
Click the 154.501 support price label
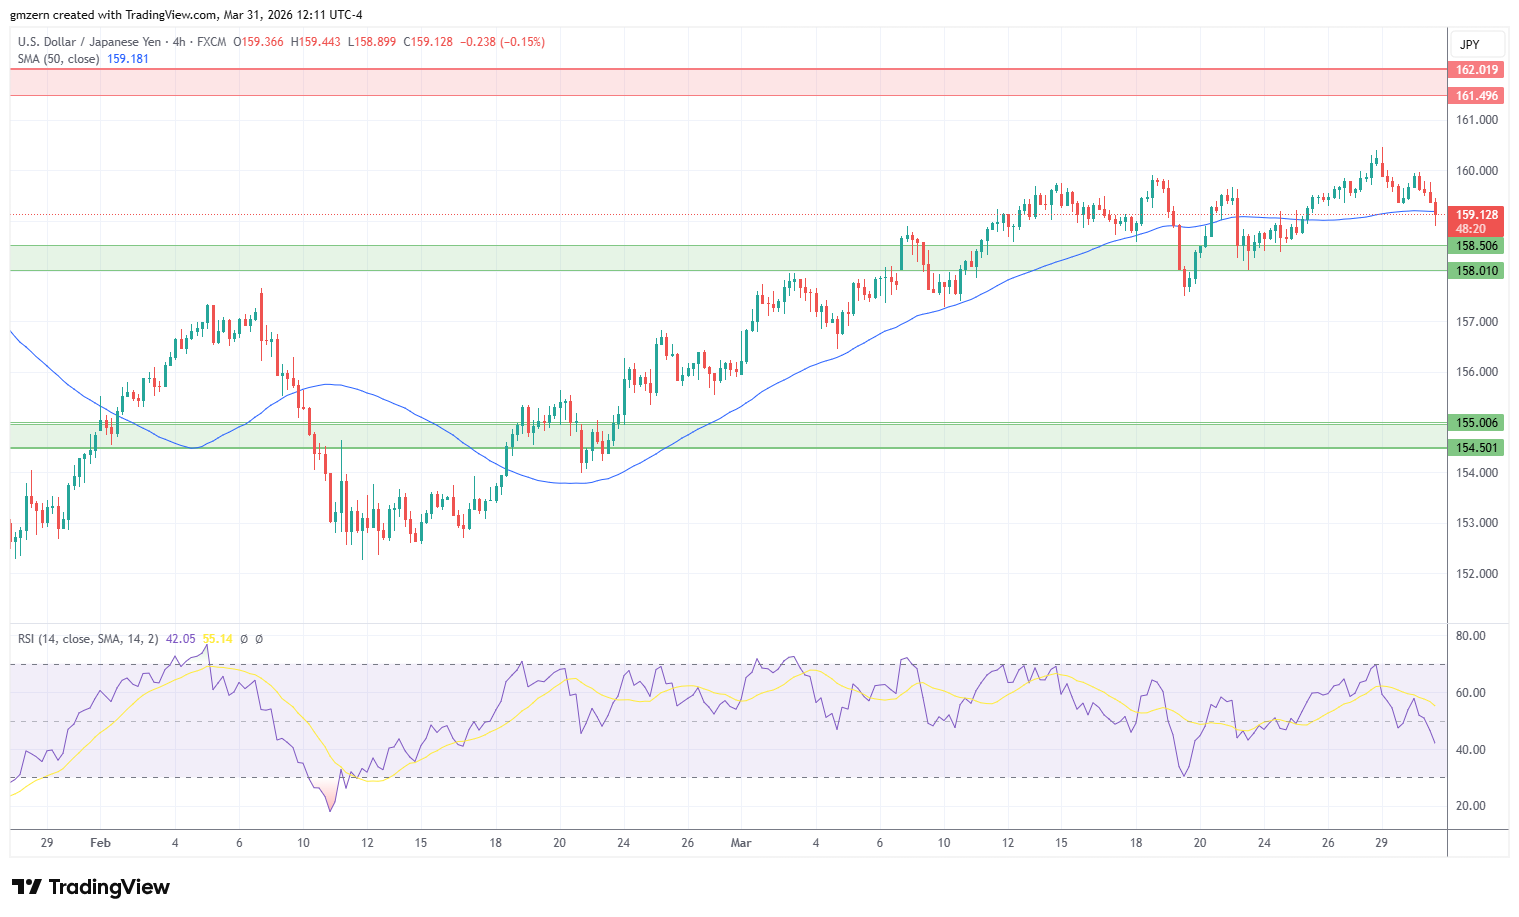coord(1476,448)
